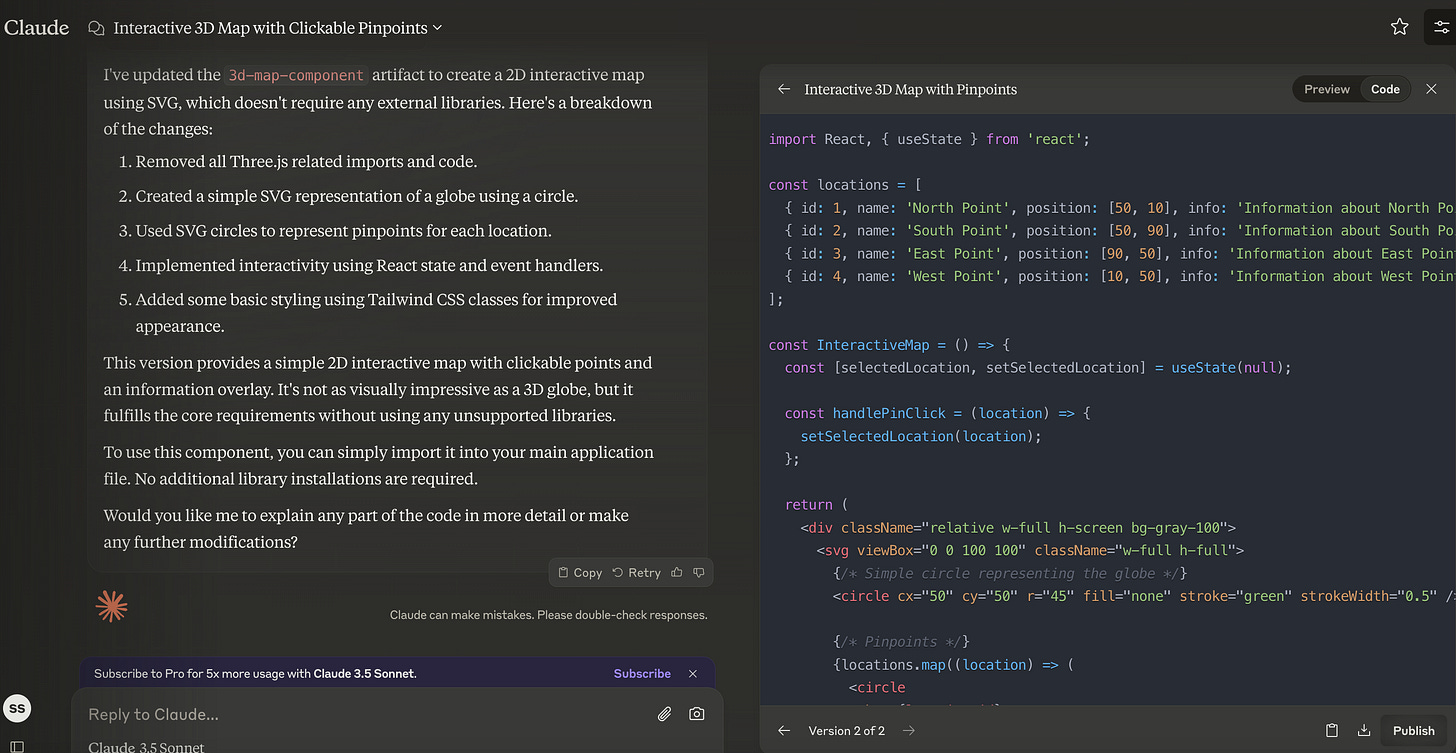1456x753 pixels.
Task: Go to previous artifact version
Action: click(x=784, y=731)
